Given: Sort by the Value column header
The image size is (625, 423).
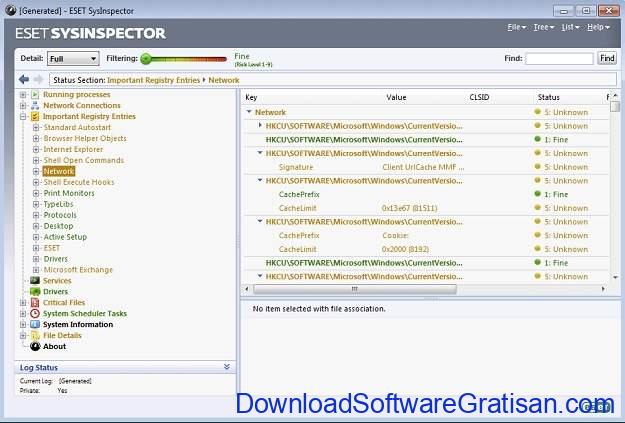Looking at the screenshot, I should click(396, 97).
